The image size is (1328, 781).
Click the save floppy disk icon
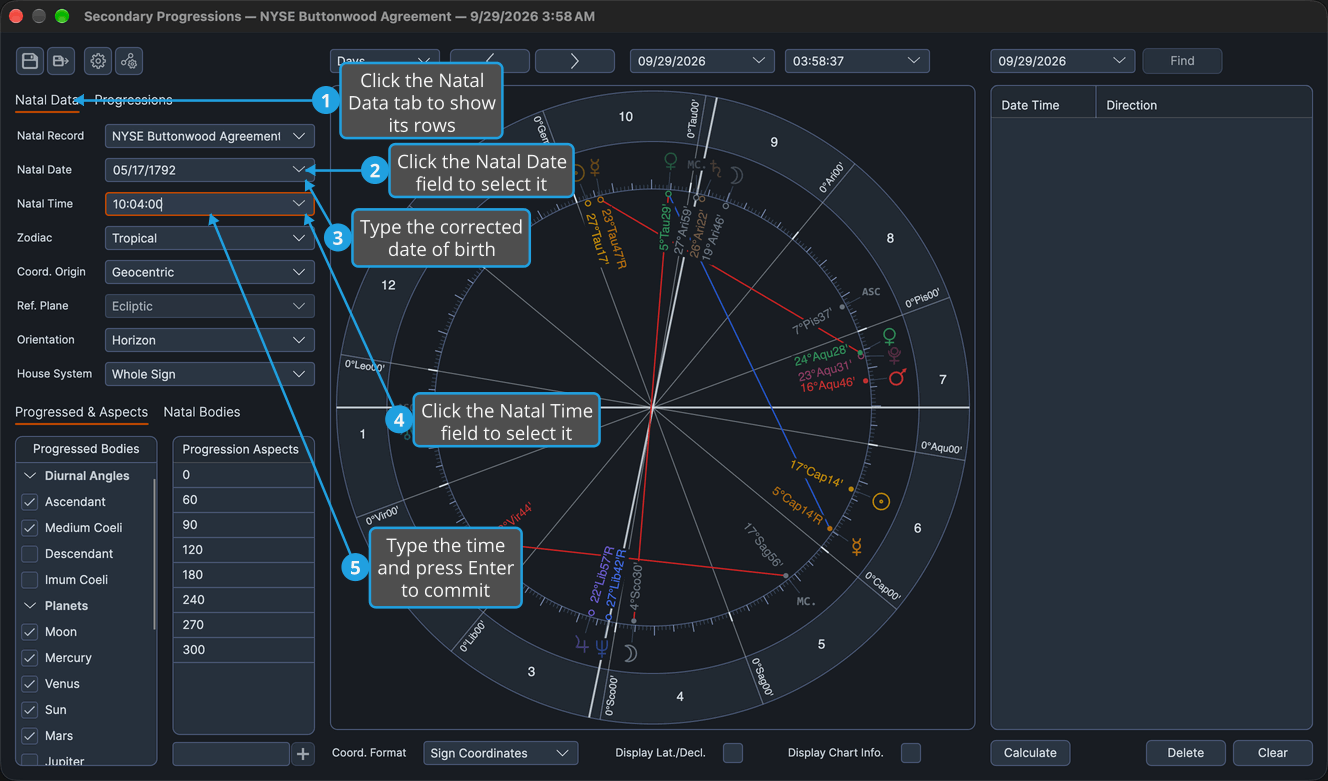(x=30, y=61)
